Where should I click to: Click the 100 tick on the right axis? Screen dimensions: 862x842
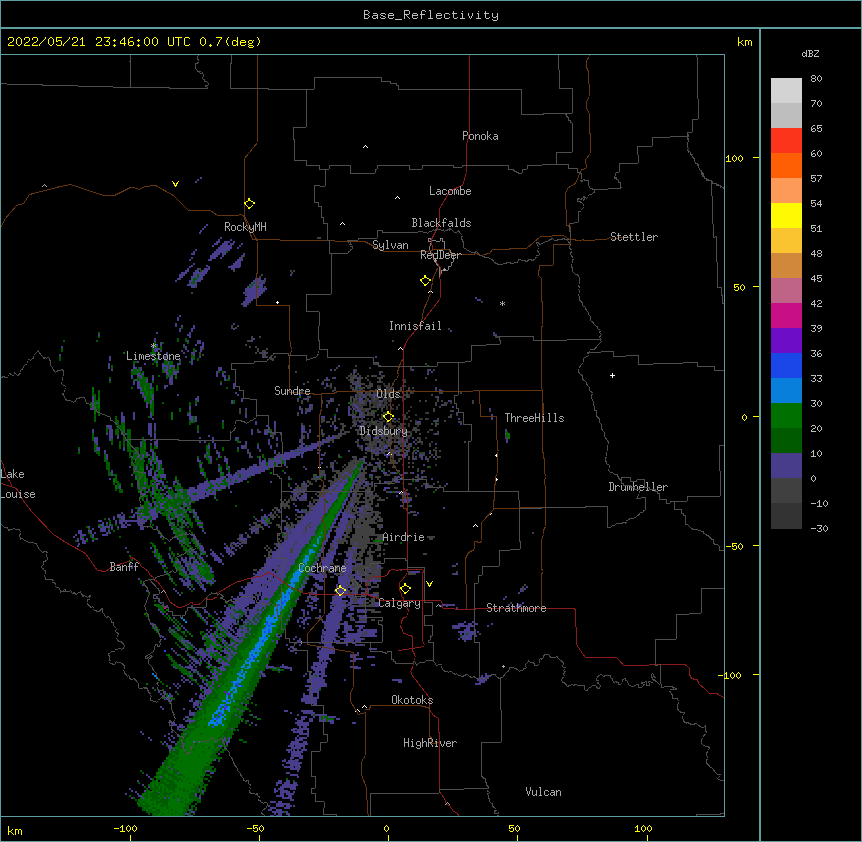[734, 158]
